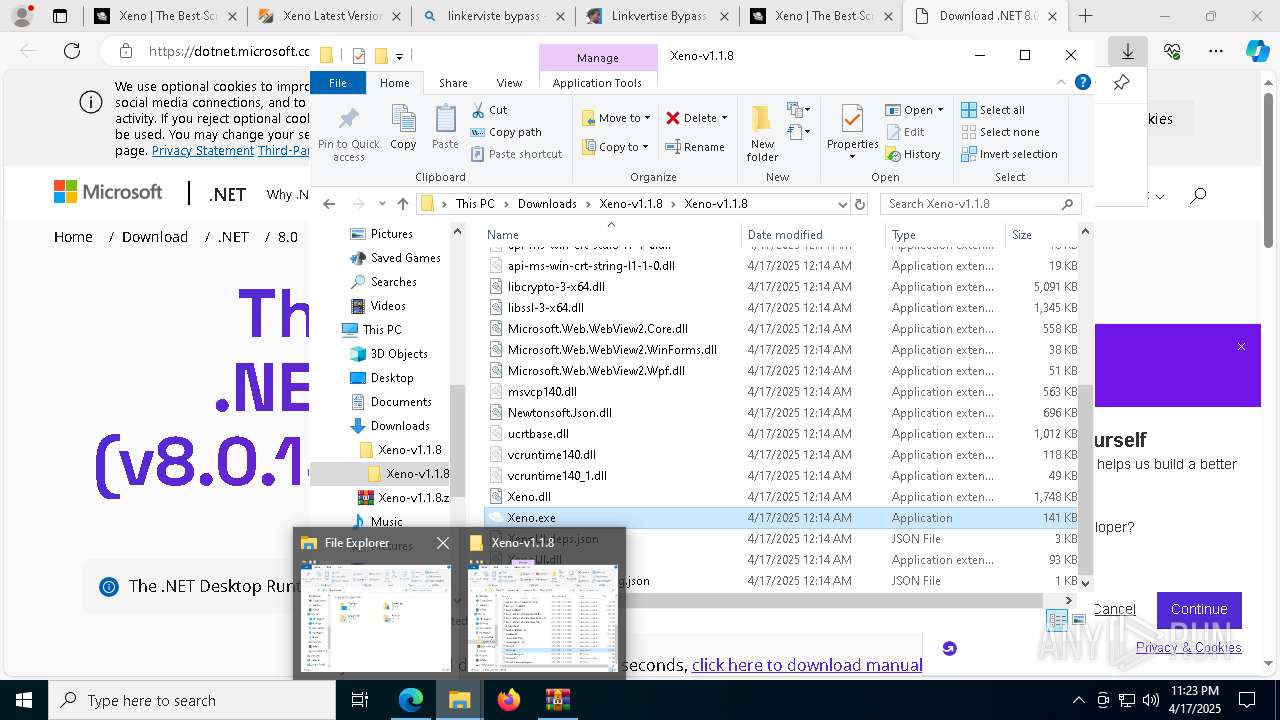This screenshot has width=1280, height=720.
Task: Click the Privacy & Cookies link
Action: click(1188, 648)
